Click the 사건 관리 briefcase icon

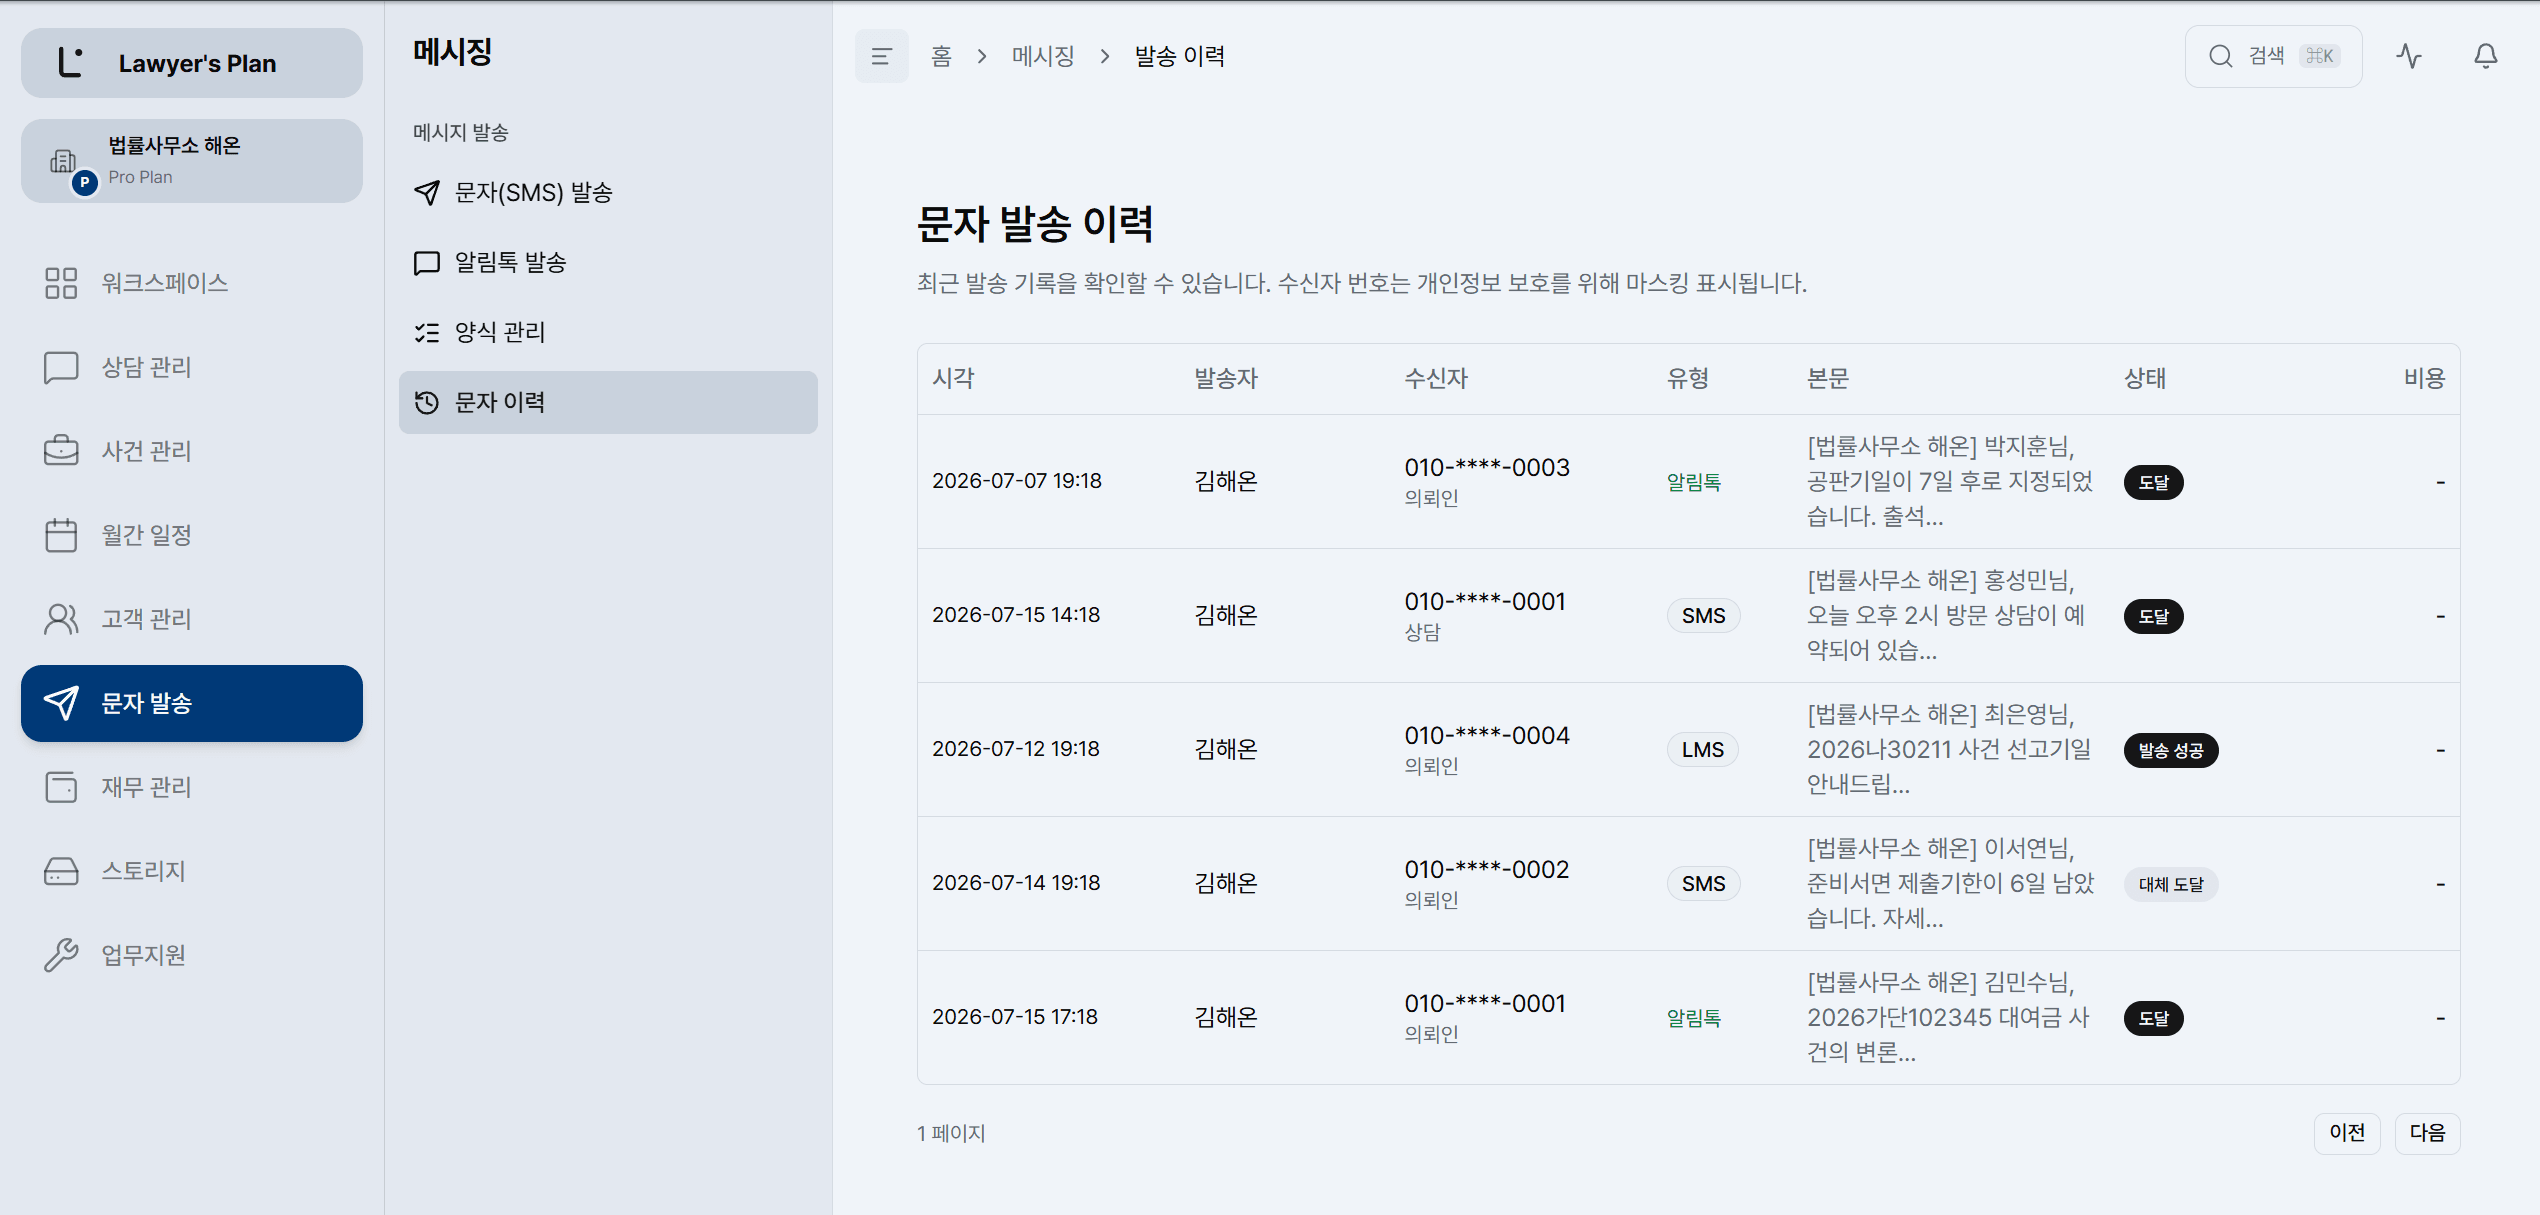[x=61, y=451]
